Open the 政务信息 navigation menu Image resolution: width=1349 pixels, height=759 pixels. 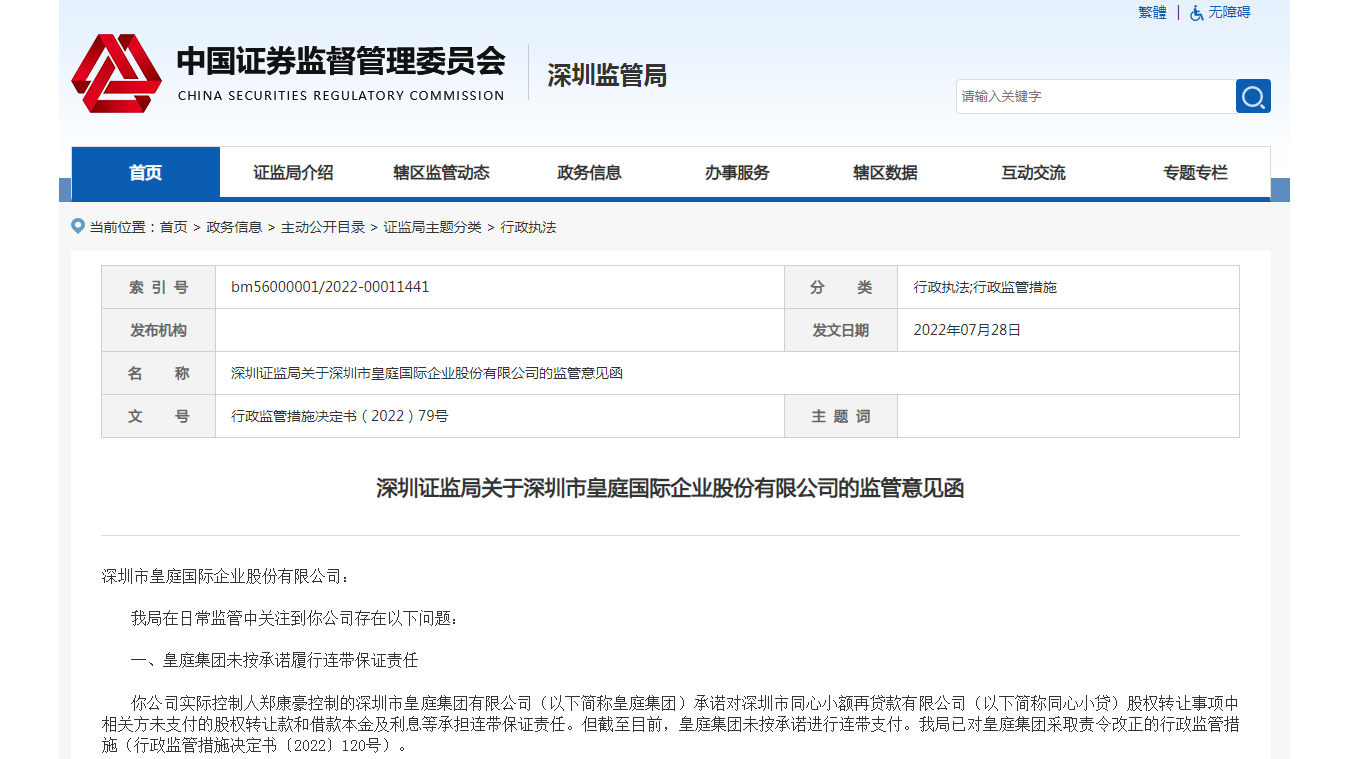(x=589, y=173)
